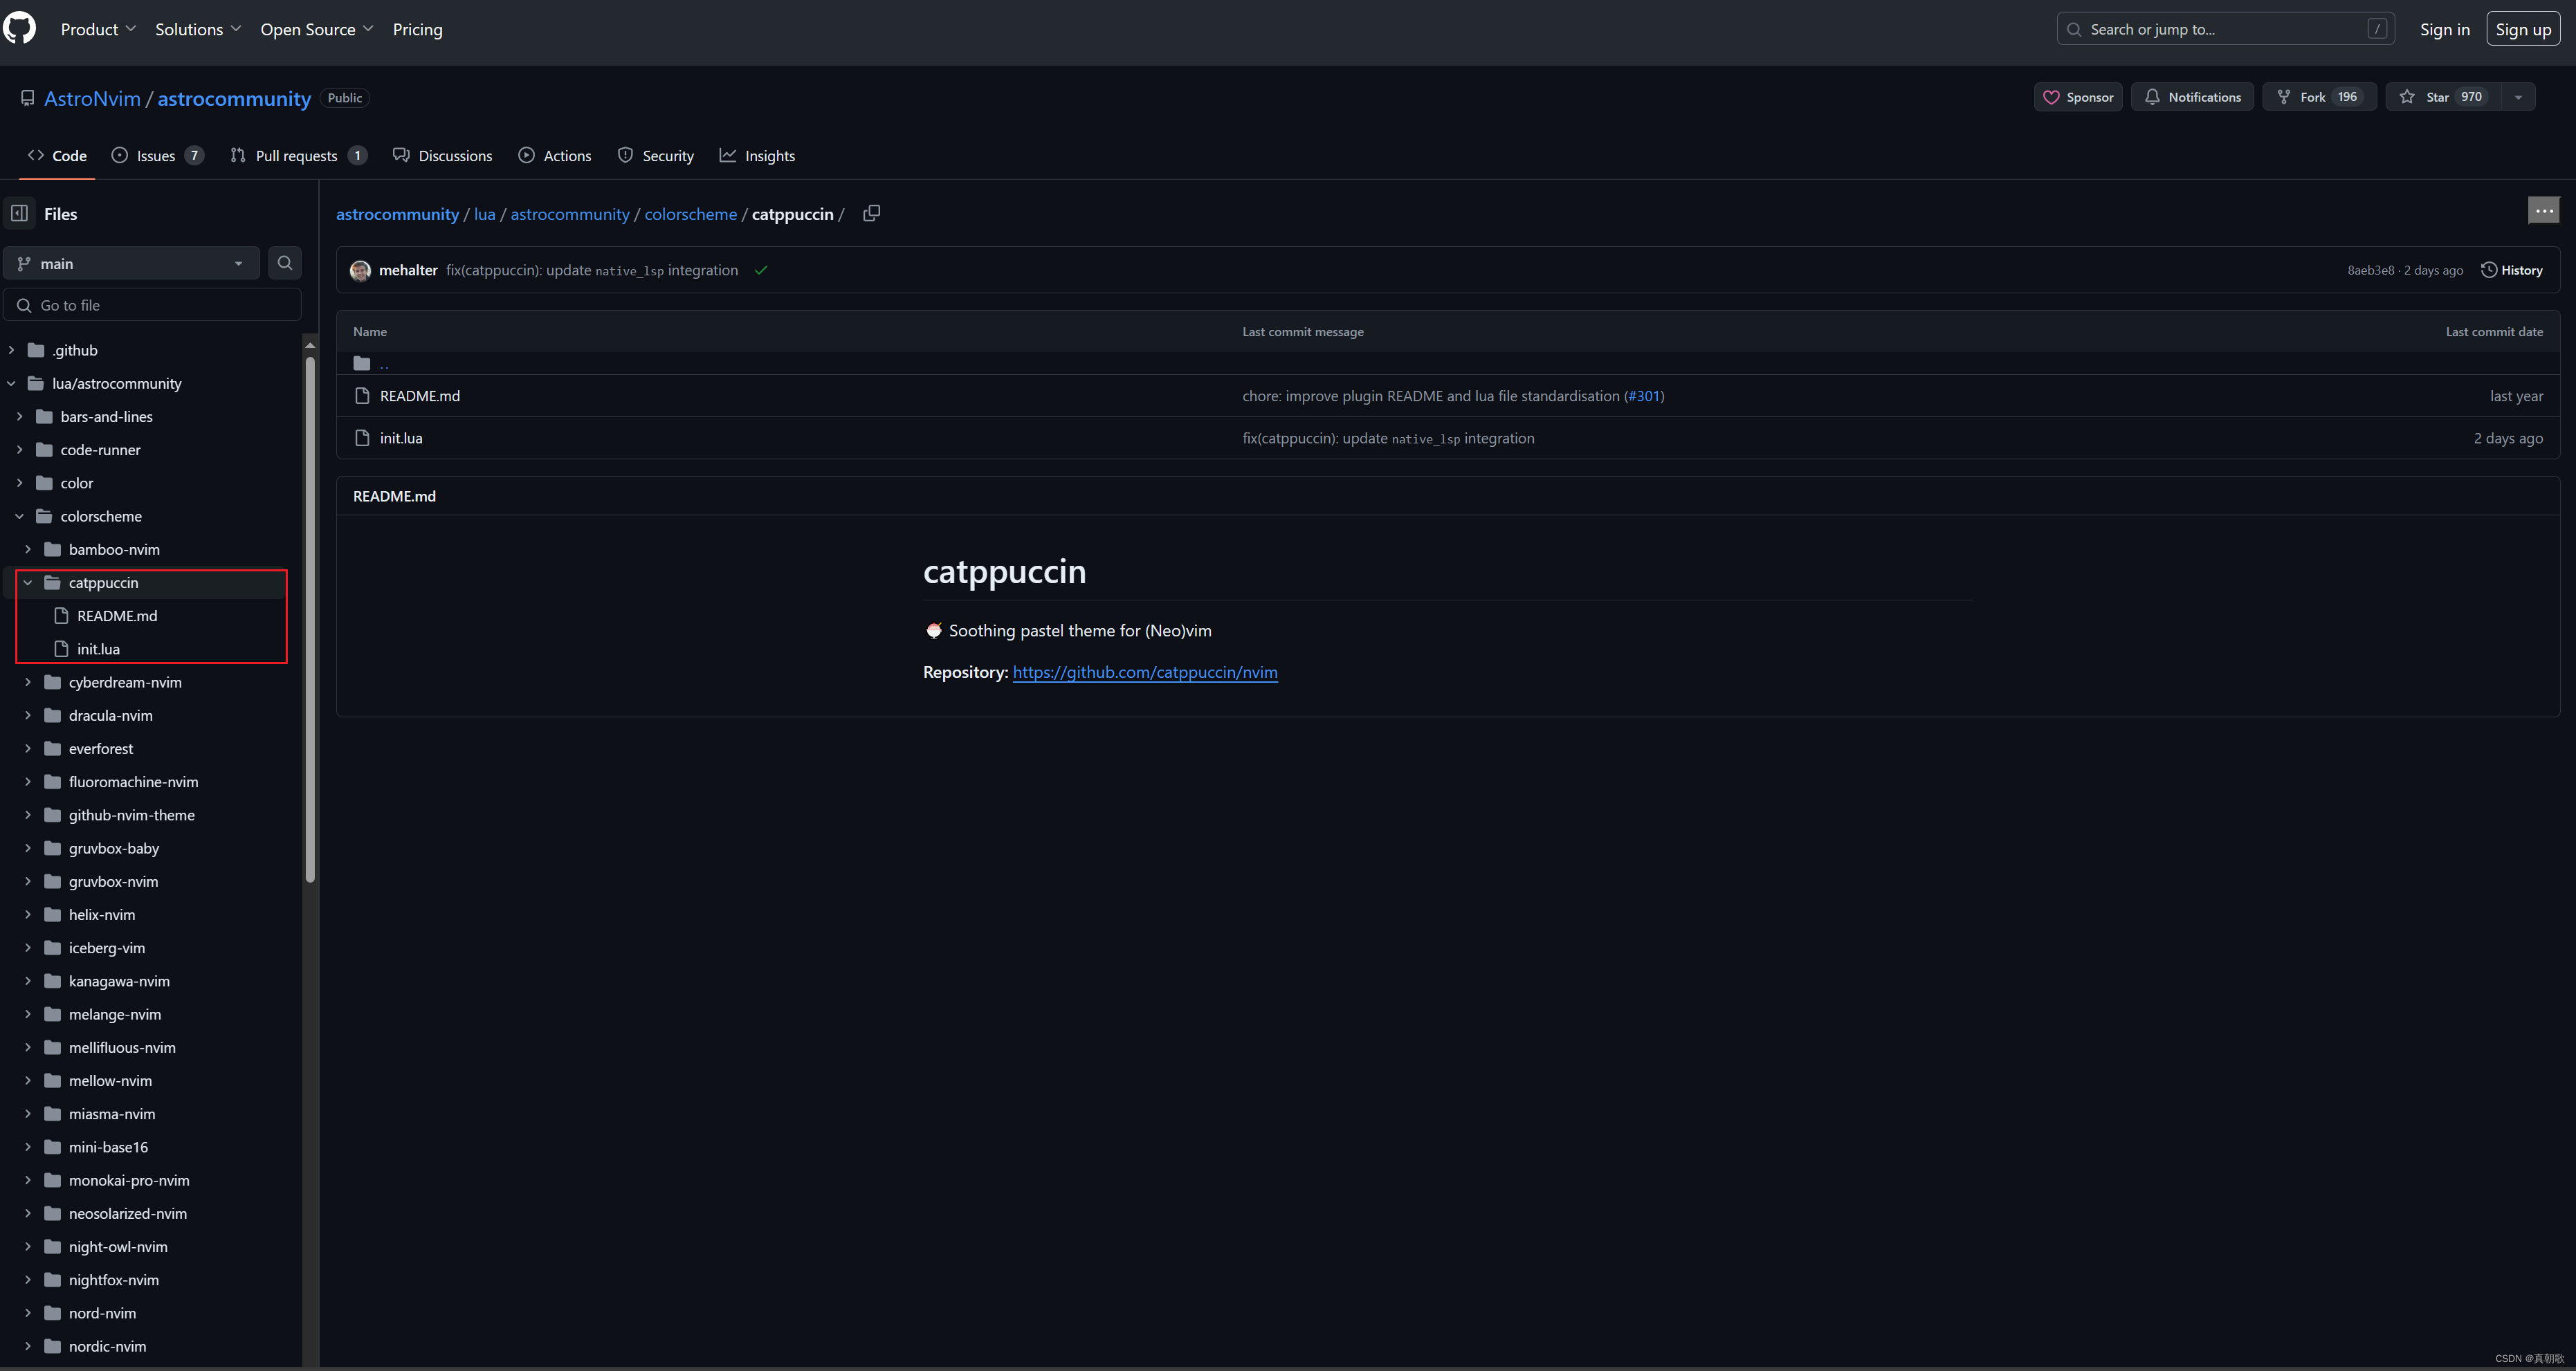Viewport: 2576px width, 1371px height.
Task: Open the catppuccin/nvim repository link
Action: click(1145, 672)
